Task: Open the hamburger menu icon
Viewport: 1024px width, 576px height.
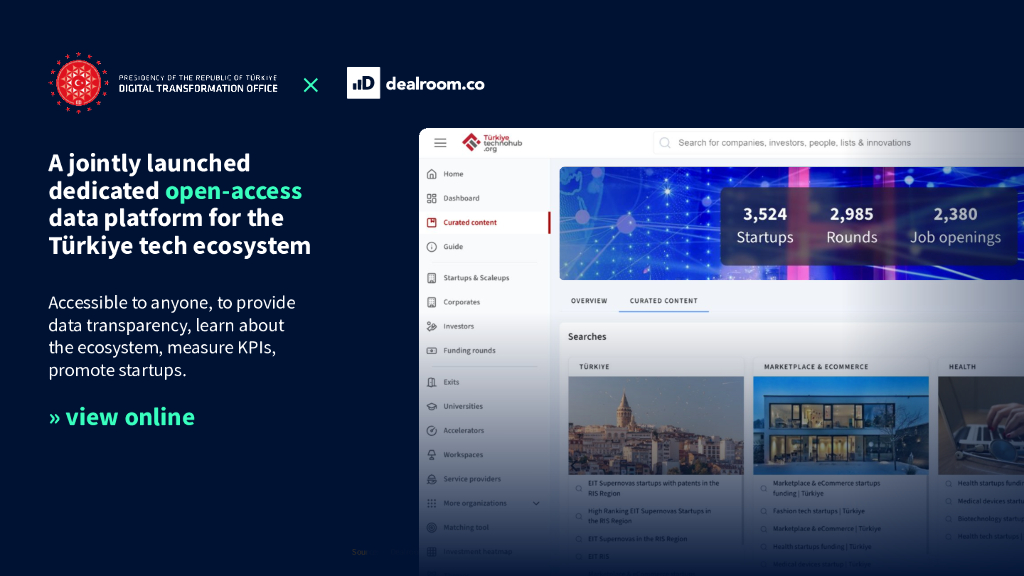Action: 440,142
